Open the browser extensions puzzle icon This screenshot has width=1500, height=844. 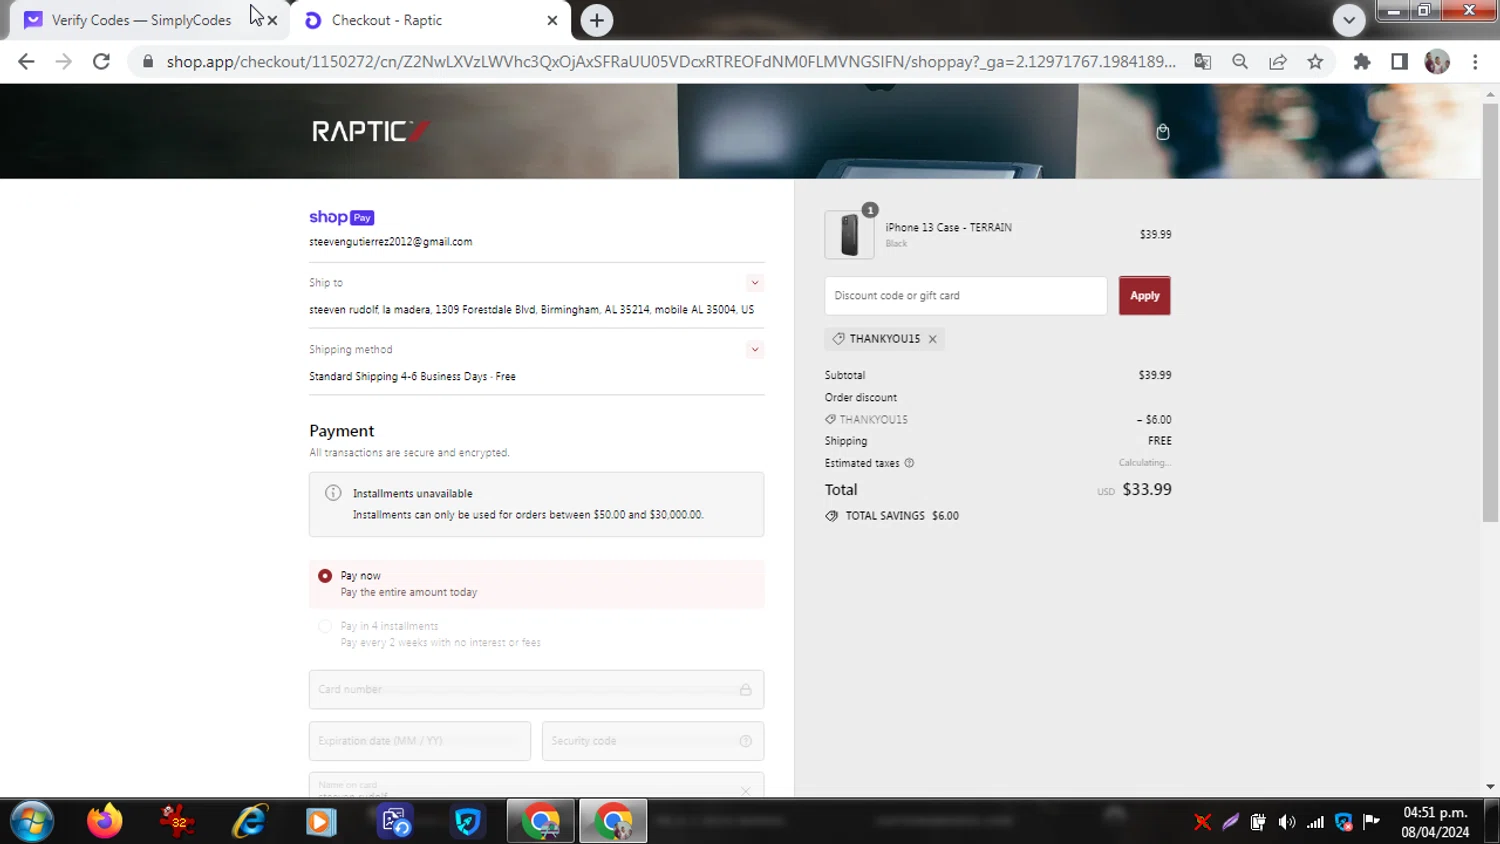(x=1362, y=62)
